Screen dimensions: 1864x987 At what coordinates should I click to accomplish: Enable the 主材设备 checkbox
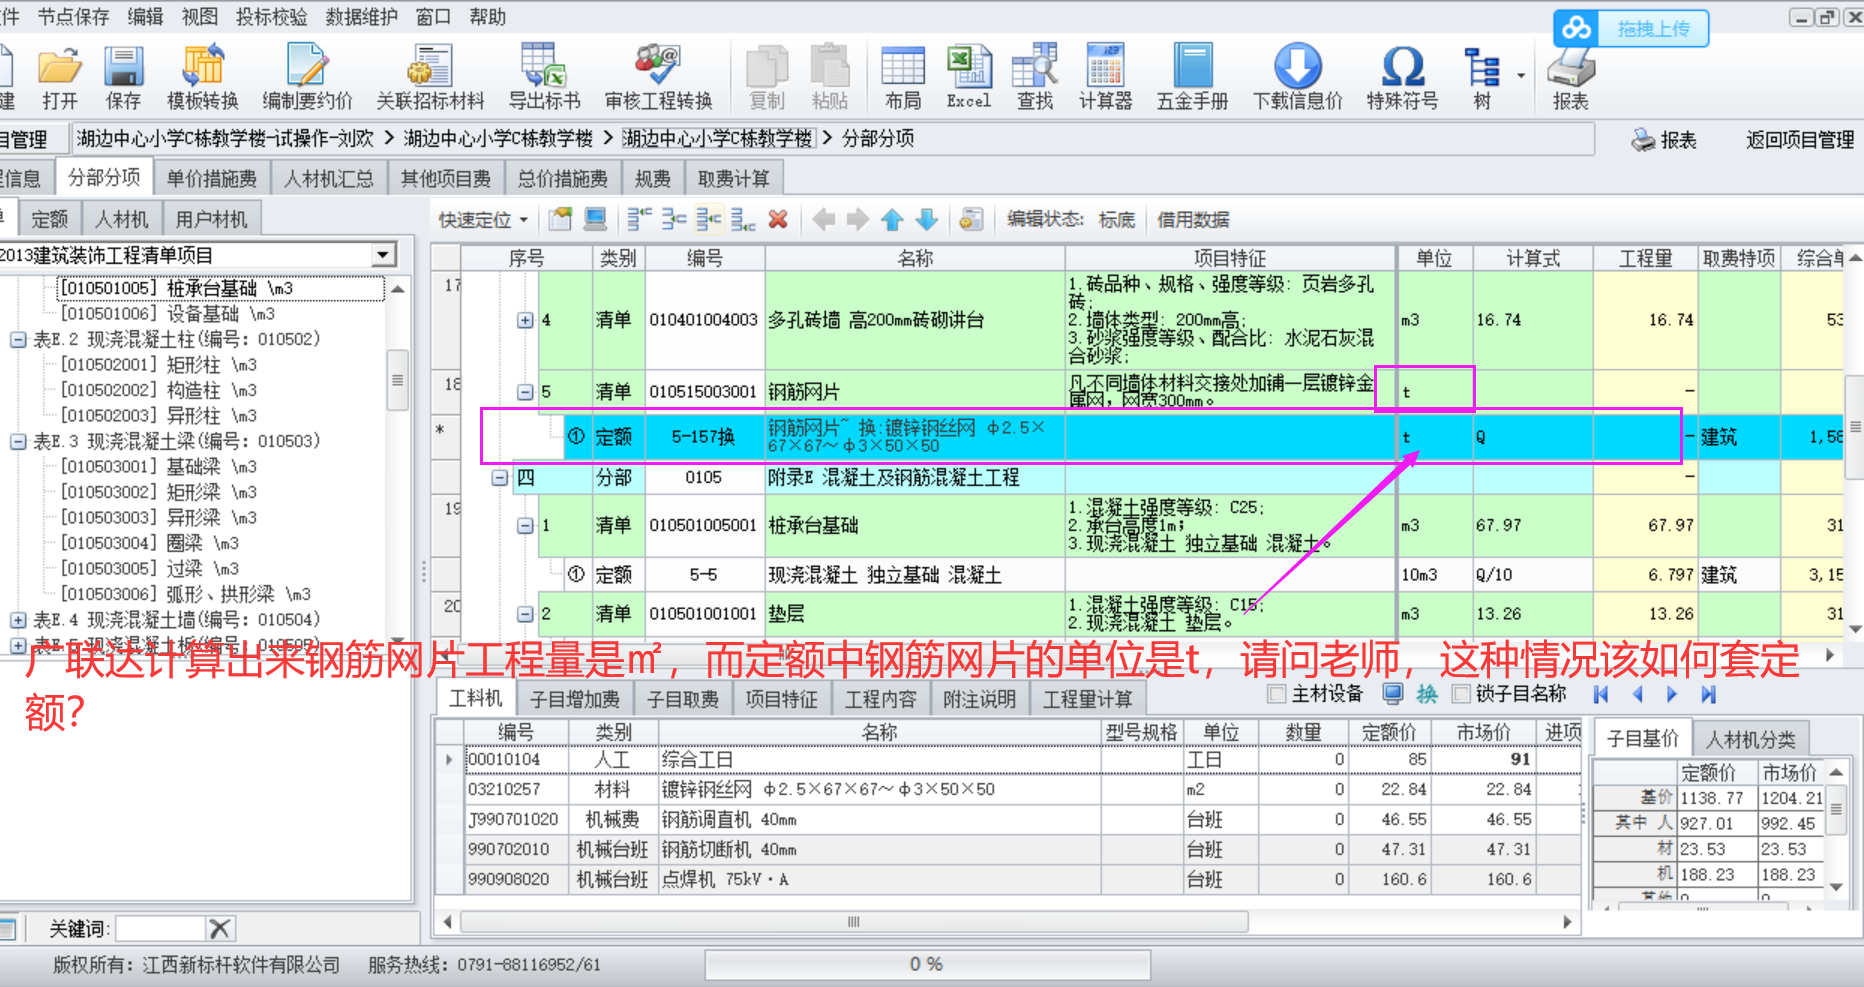pos(1276,694)
